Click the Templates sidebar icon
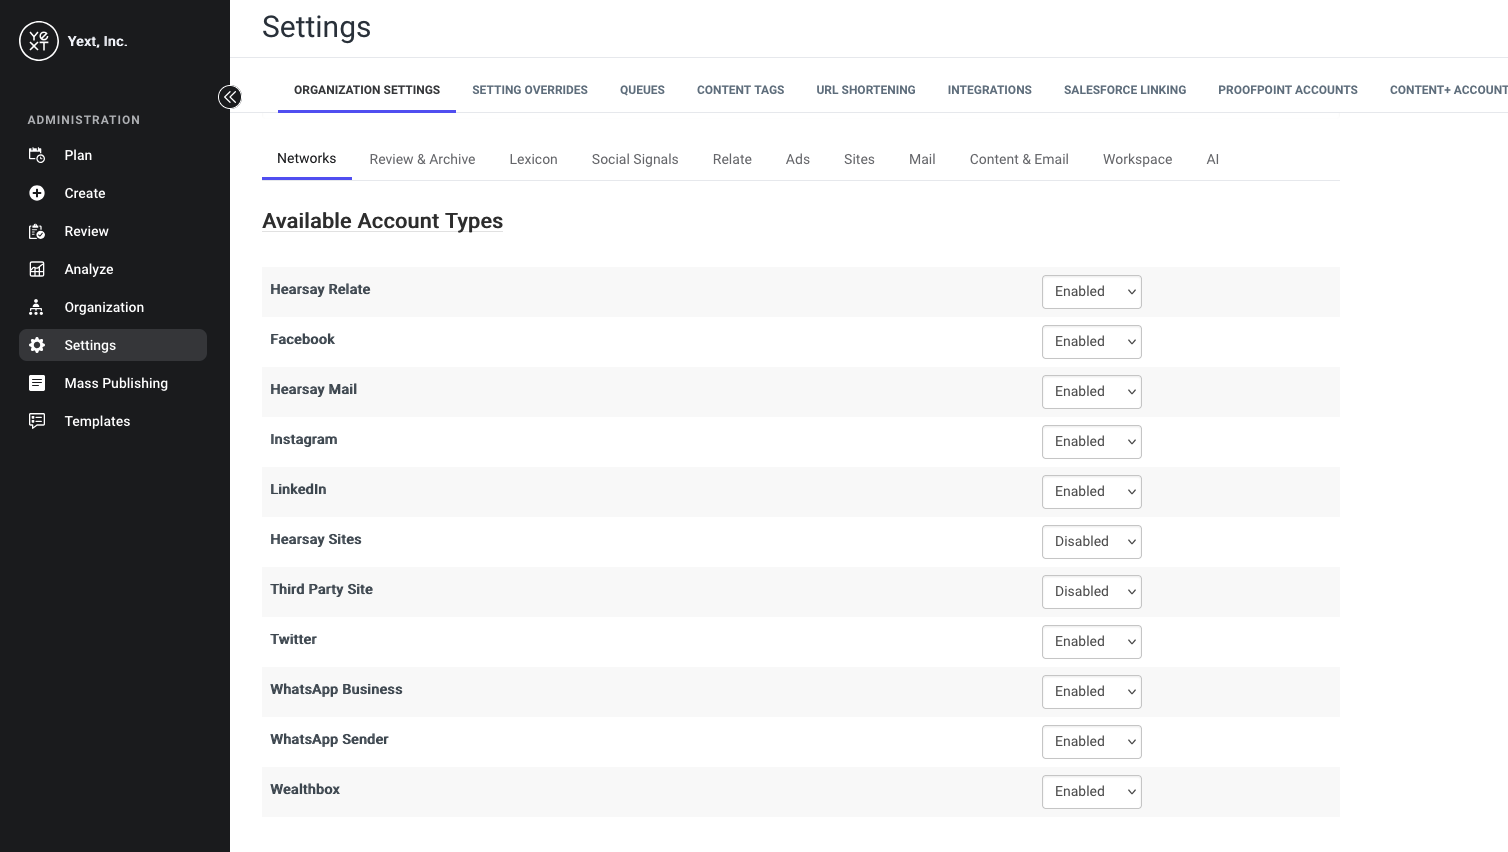Image resolution: width=1508 pixels, height=852 pixels. click(37, 421)
